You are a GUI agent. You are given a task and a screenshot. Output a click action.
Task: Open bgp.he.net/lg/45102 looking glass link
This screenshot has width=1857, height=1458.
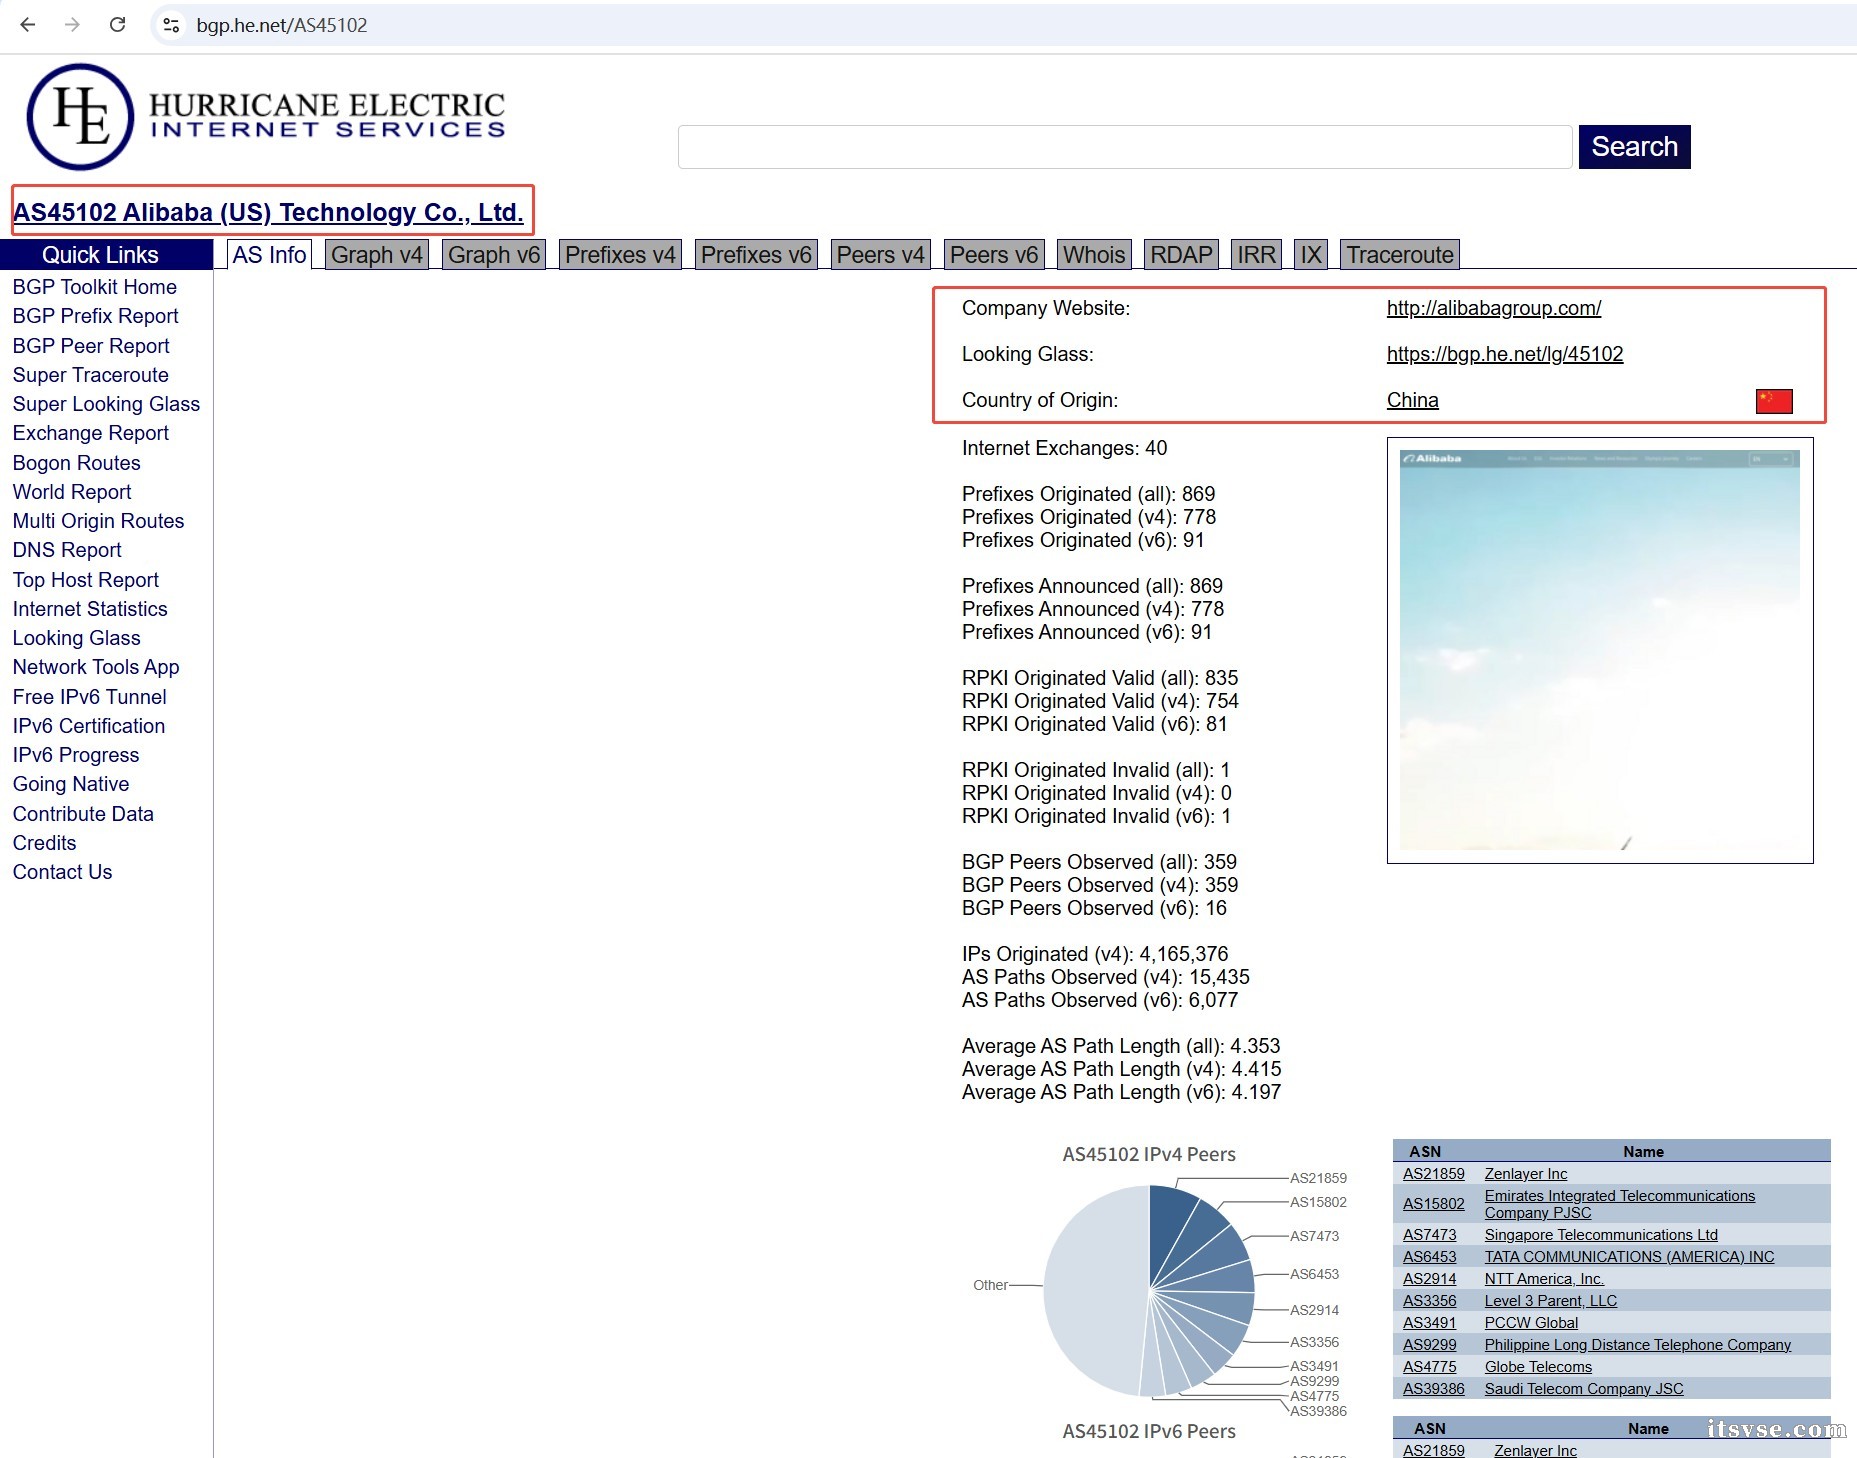[x=1505, y=354]
